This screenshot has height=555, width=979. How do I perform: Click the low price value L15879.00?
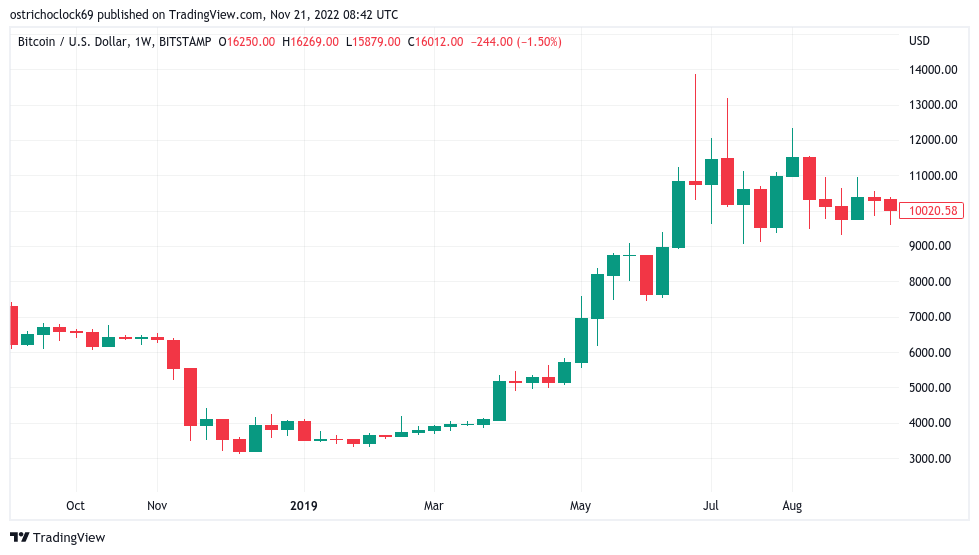[x=374, y=42]
